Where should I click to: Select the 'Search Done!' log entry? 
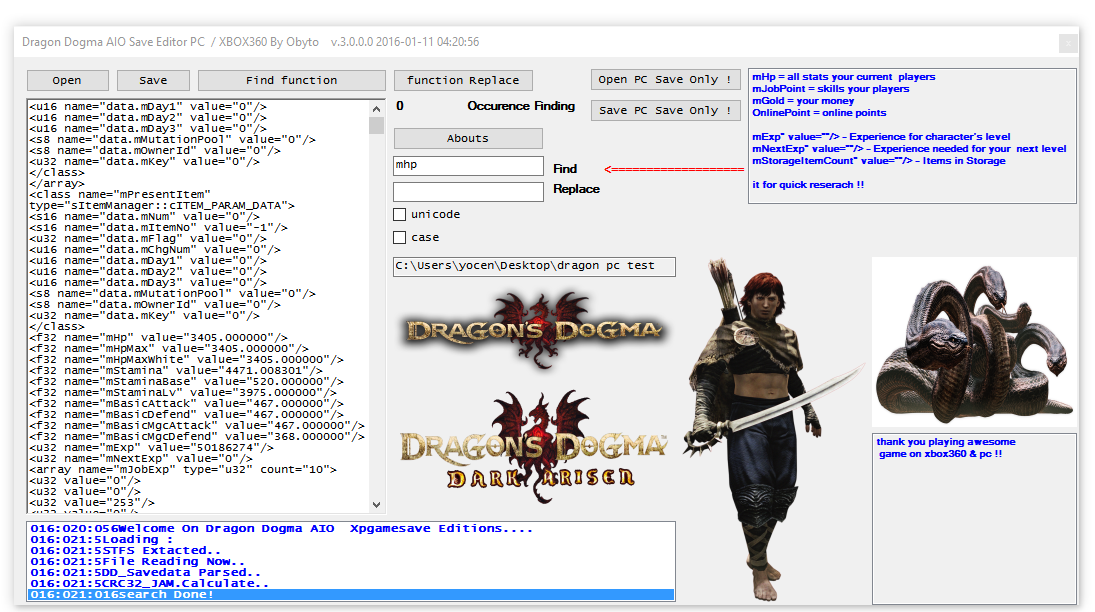pos(350,595)
